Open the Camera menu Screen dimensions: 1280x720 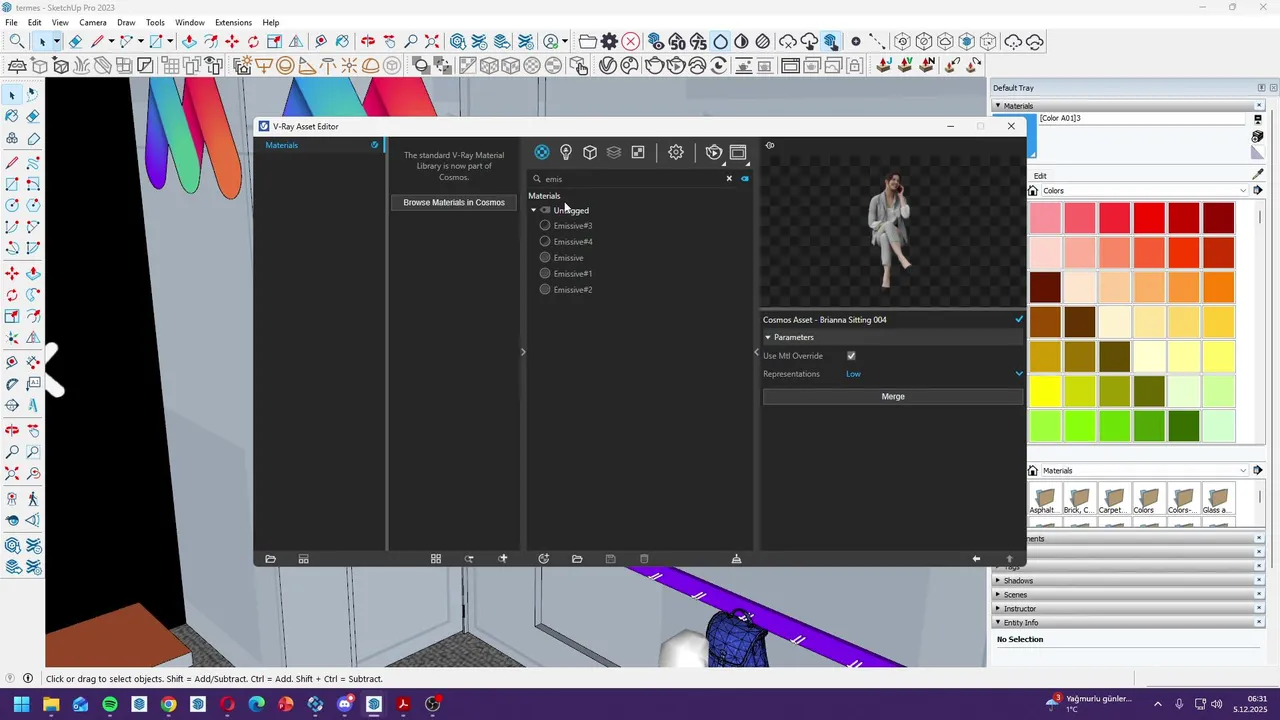[x=93, y=22]
